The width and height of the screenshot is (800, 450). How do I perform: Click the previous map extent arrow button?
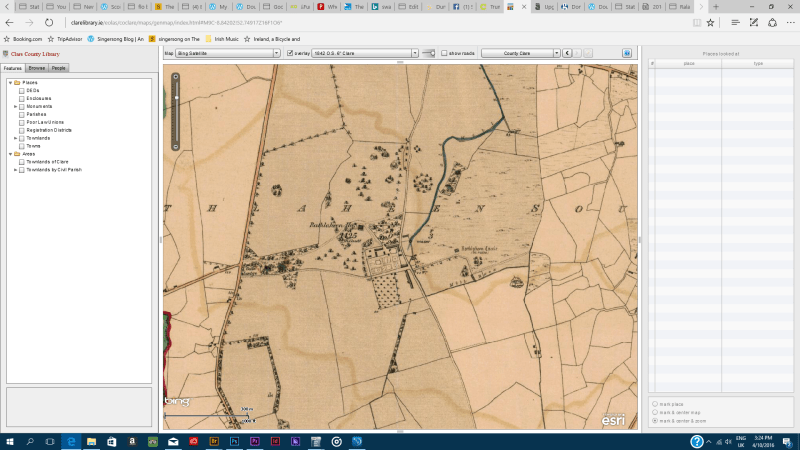[566, 52]
